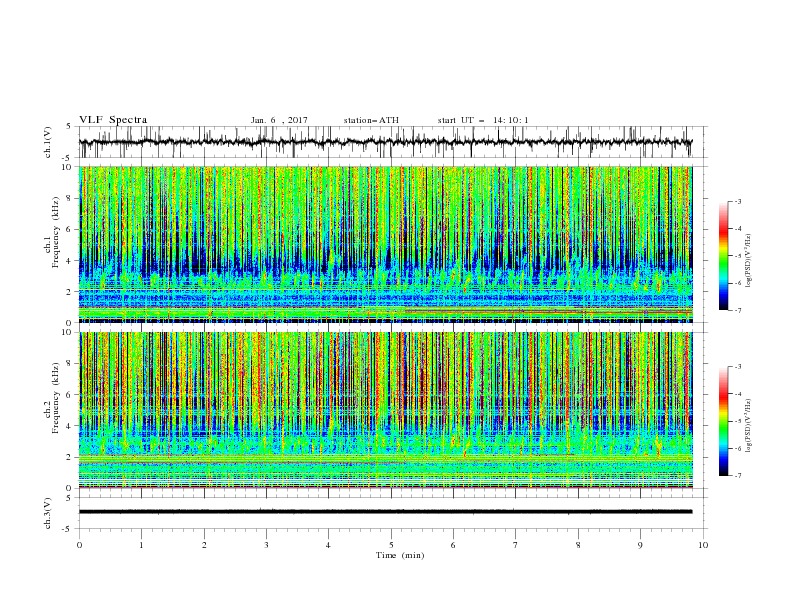The width and height of the screenshot is (792, 612).
Task: Click the time axis tick label '8'
Action: [x=578, y=545]
